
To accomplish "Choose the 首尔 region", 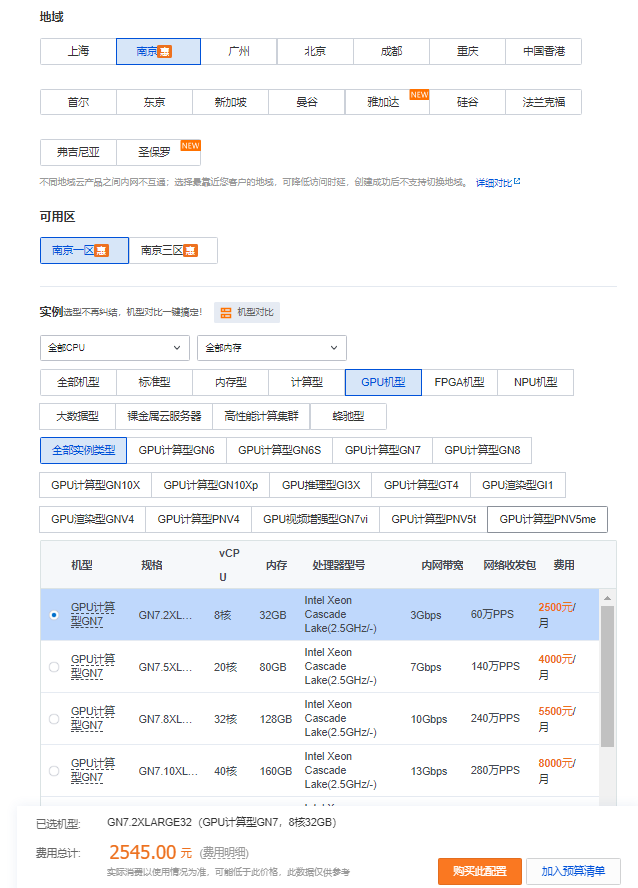I will pyautogui.click(x=78, y=103).
